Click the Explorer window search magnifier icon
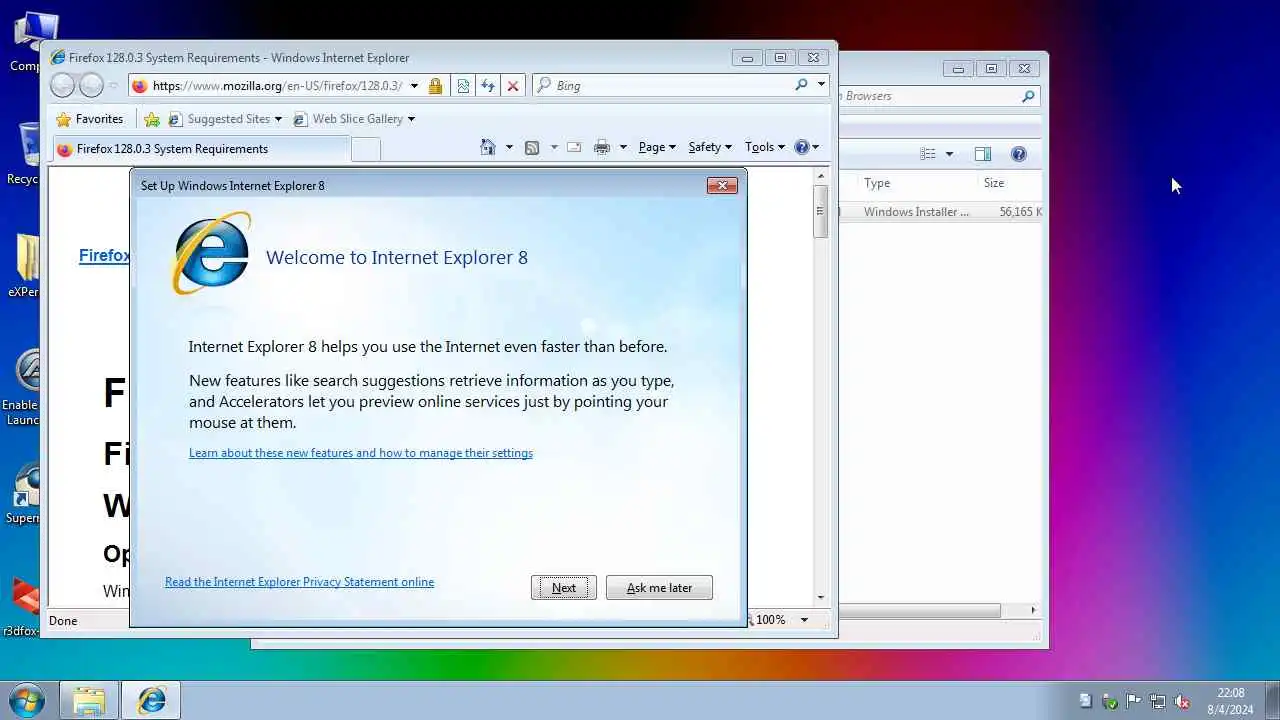Image resolution: width=1280 pixels, height=720 pixels. (1028, 96)
